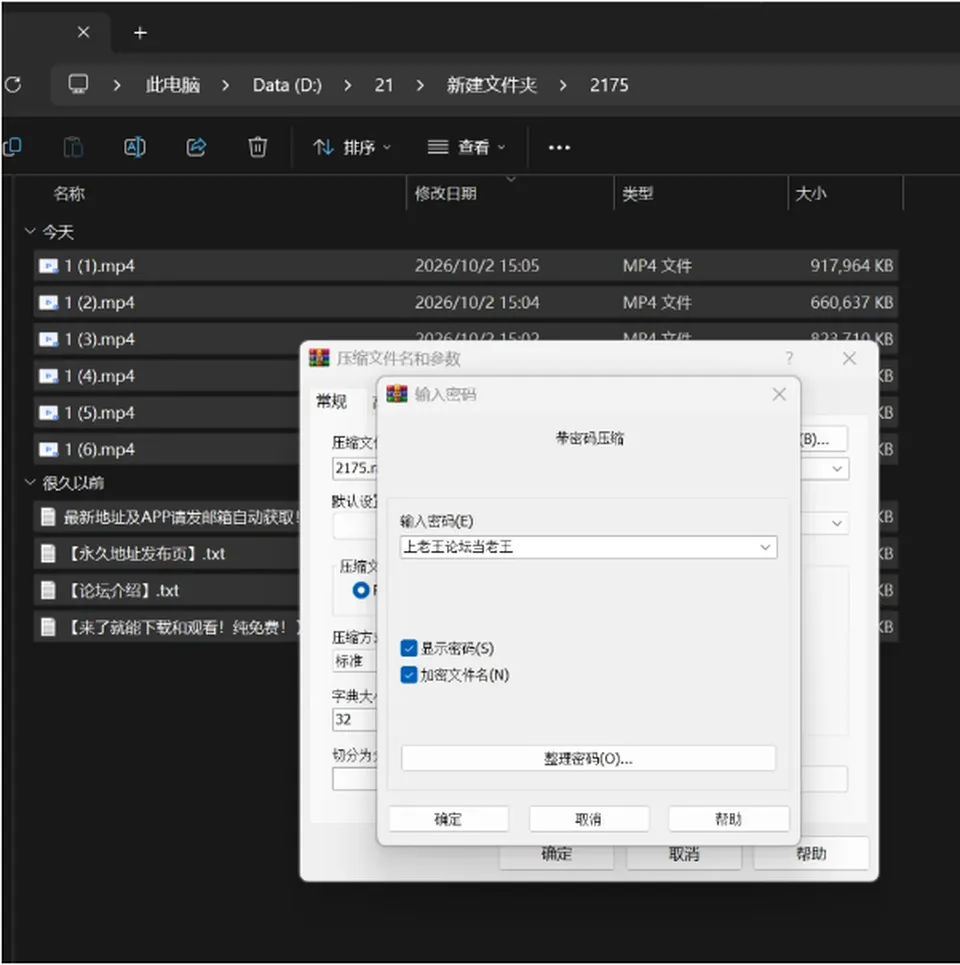Viewport: 960px width, 965px height.
Task: Collapse the 今天 group
Action: (30, 231)
